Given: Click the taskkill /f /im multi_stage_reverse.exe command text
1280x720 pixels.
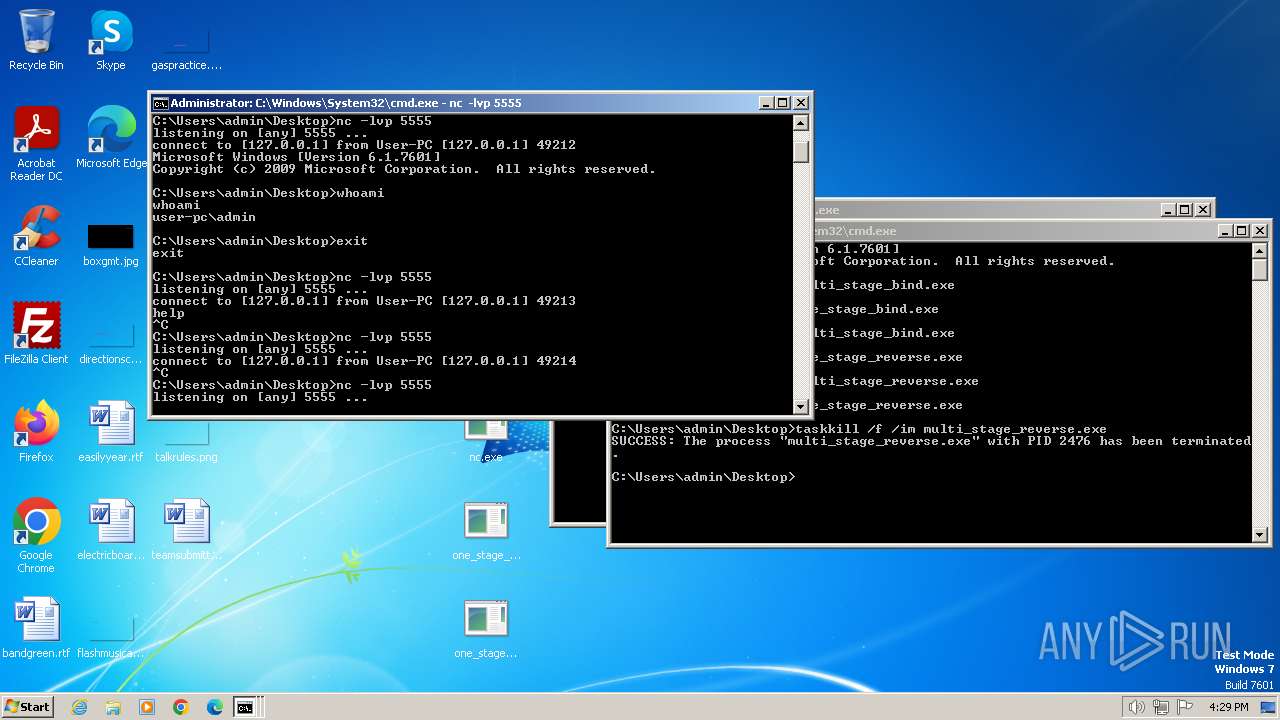Looking at the screenshot, I should tap(951, 429).
